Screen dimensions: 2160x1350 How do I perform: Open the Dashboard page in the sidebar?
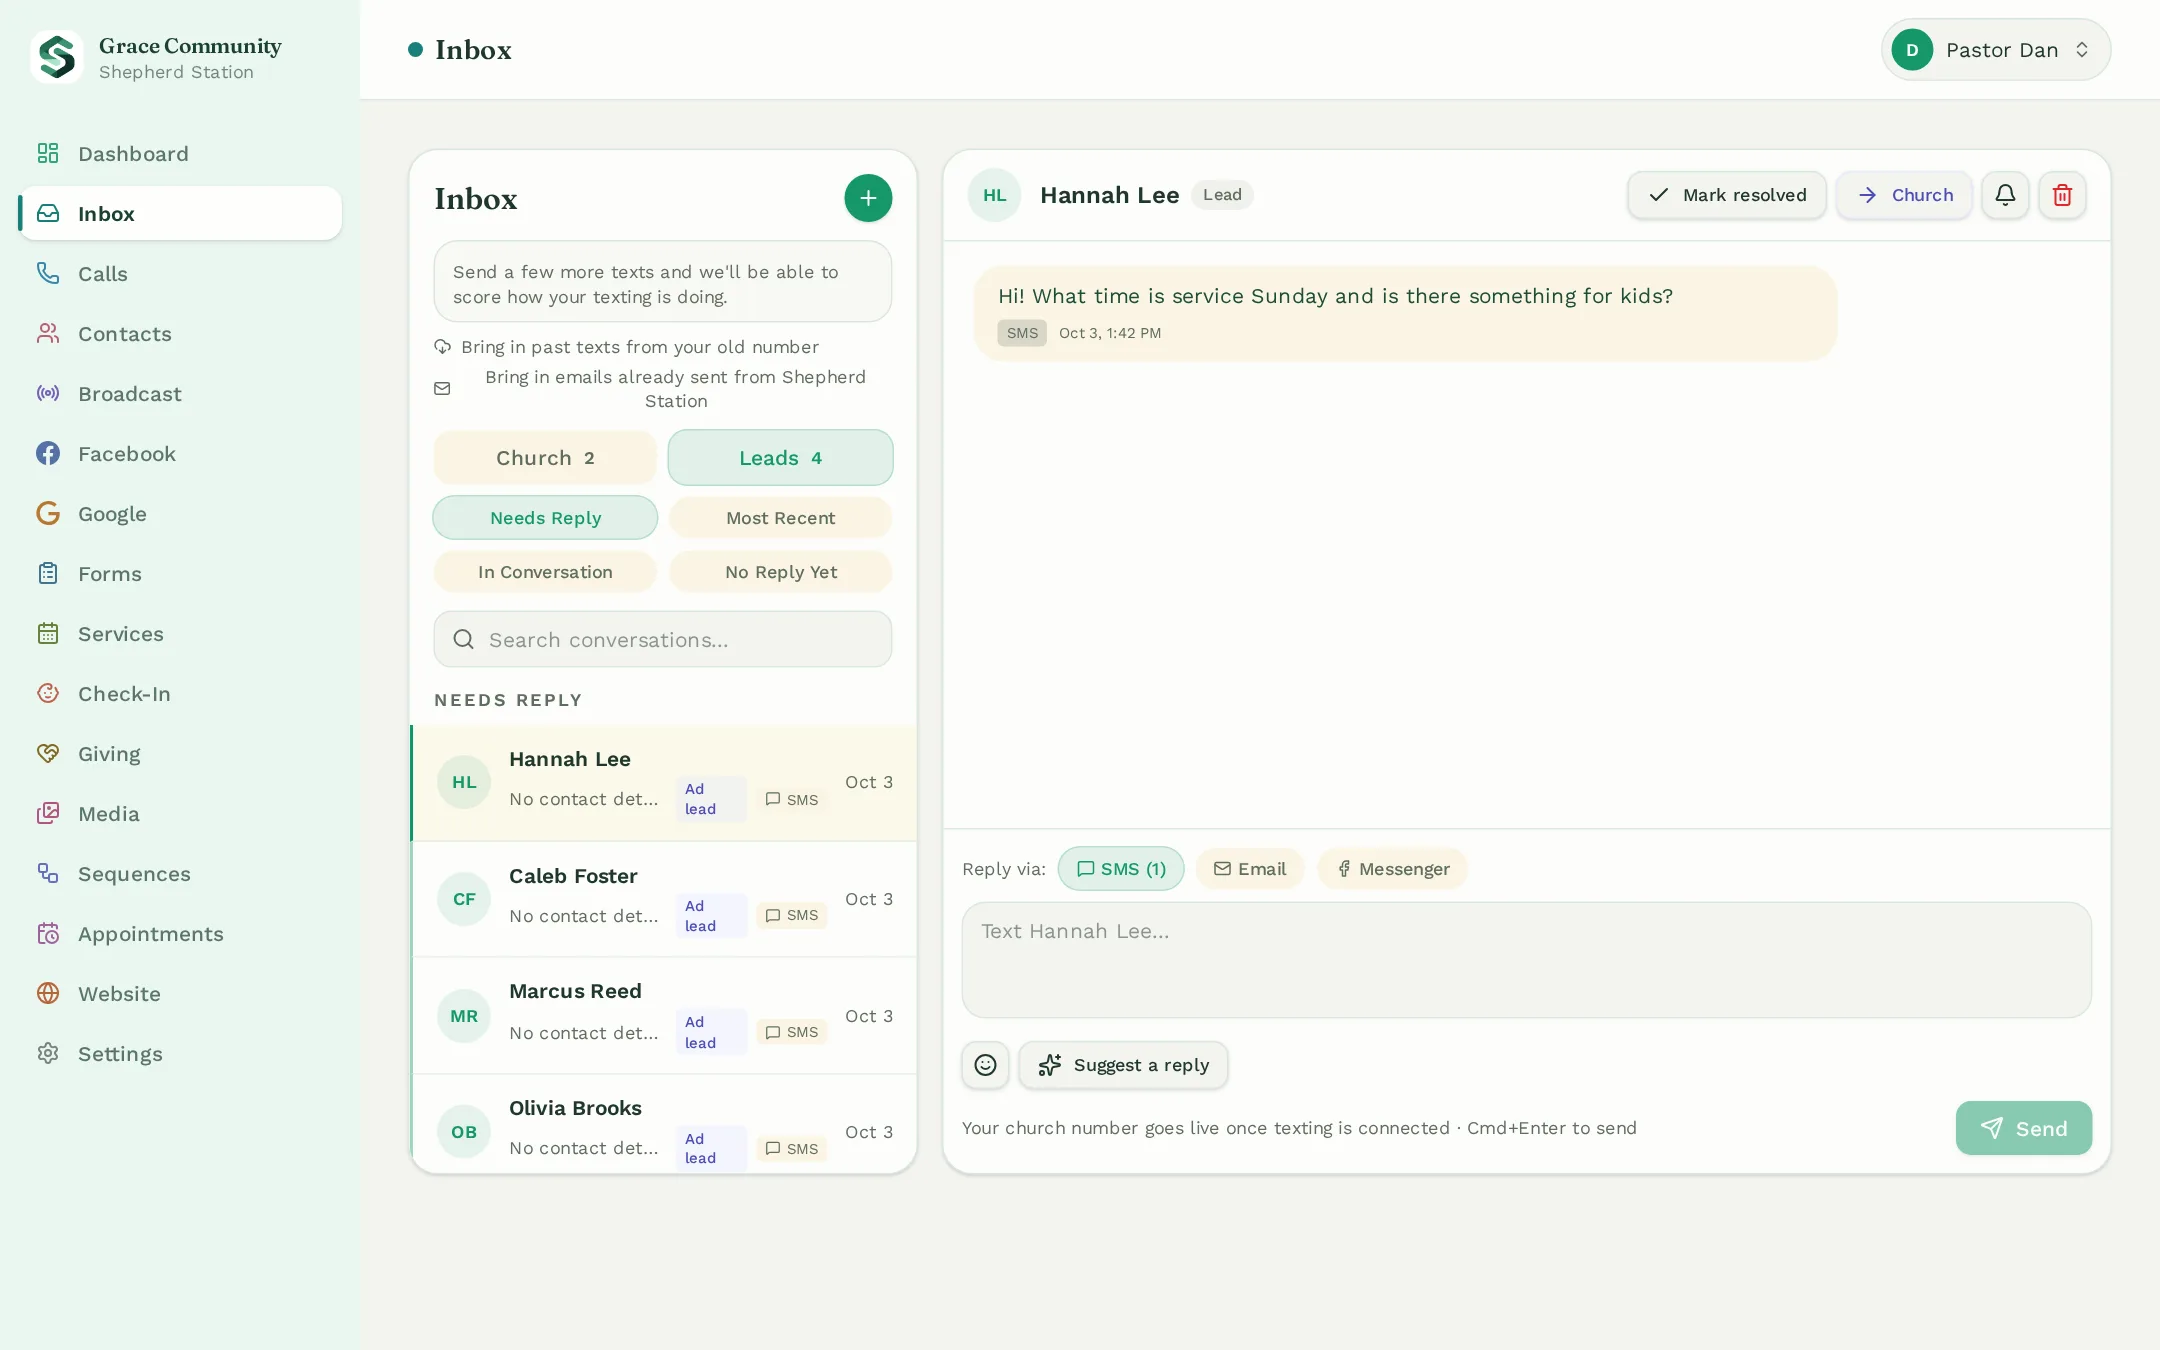point(180,153)
